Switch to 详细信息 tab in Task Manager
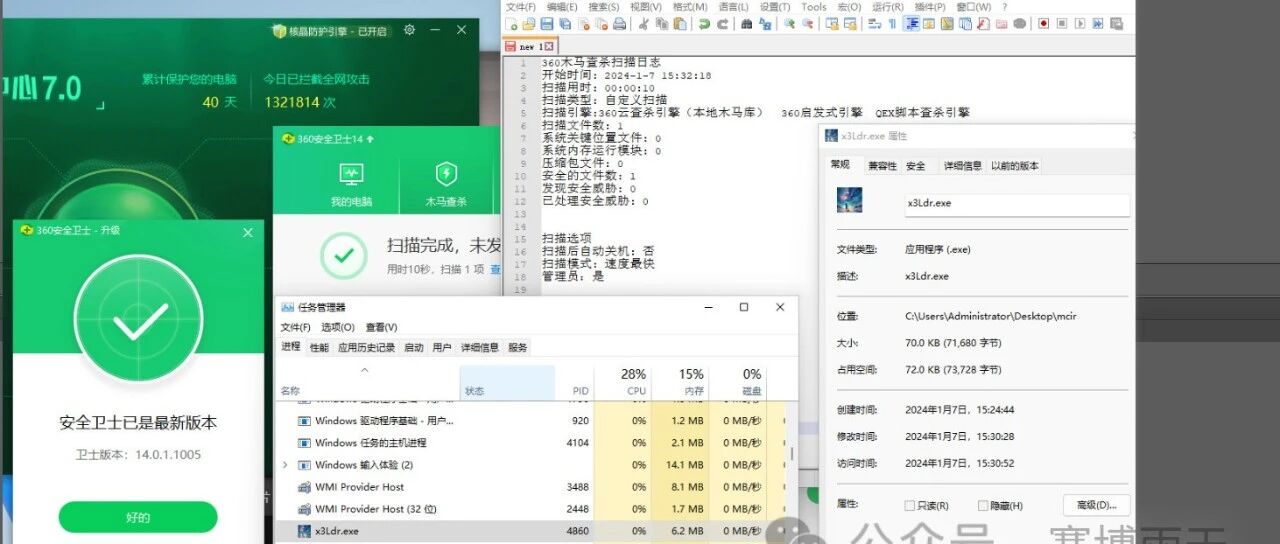The height and width of the screenshot is (544, 1280). pyautogui.click(x=479, y=347)
